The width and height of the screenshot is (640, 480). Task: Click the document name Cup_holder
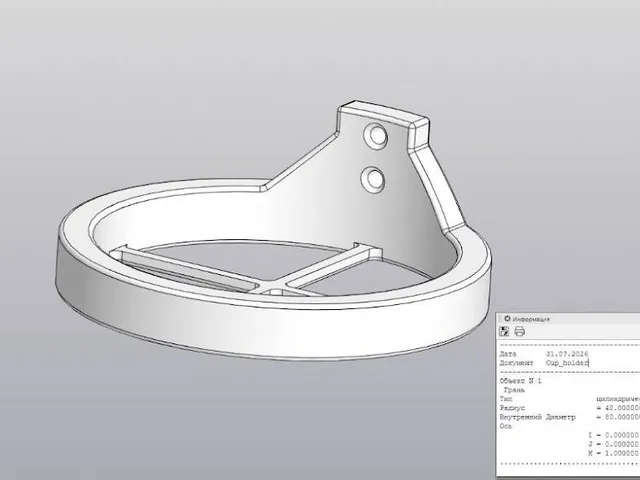coord(567,362)
